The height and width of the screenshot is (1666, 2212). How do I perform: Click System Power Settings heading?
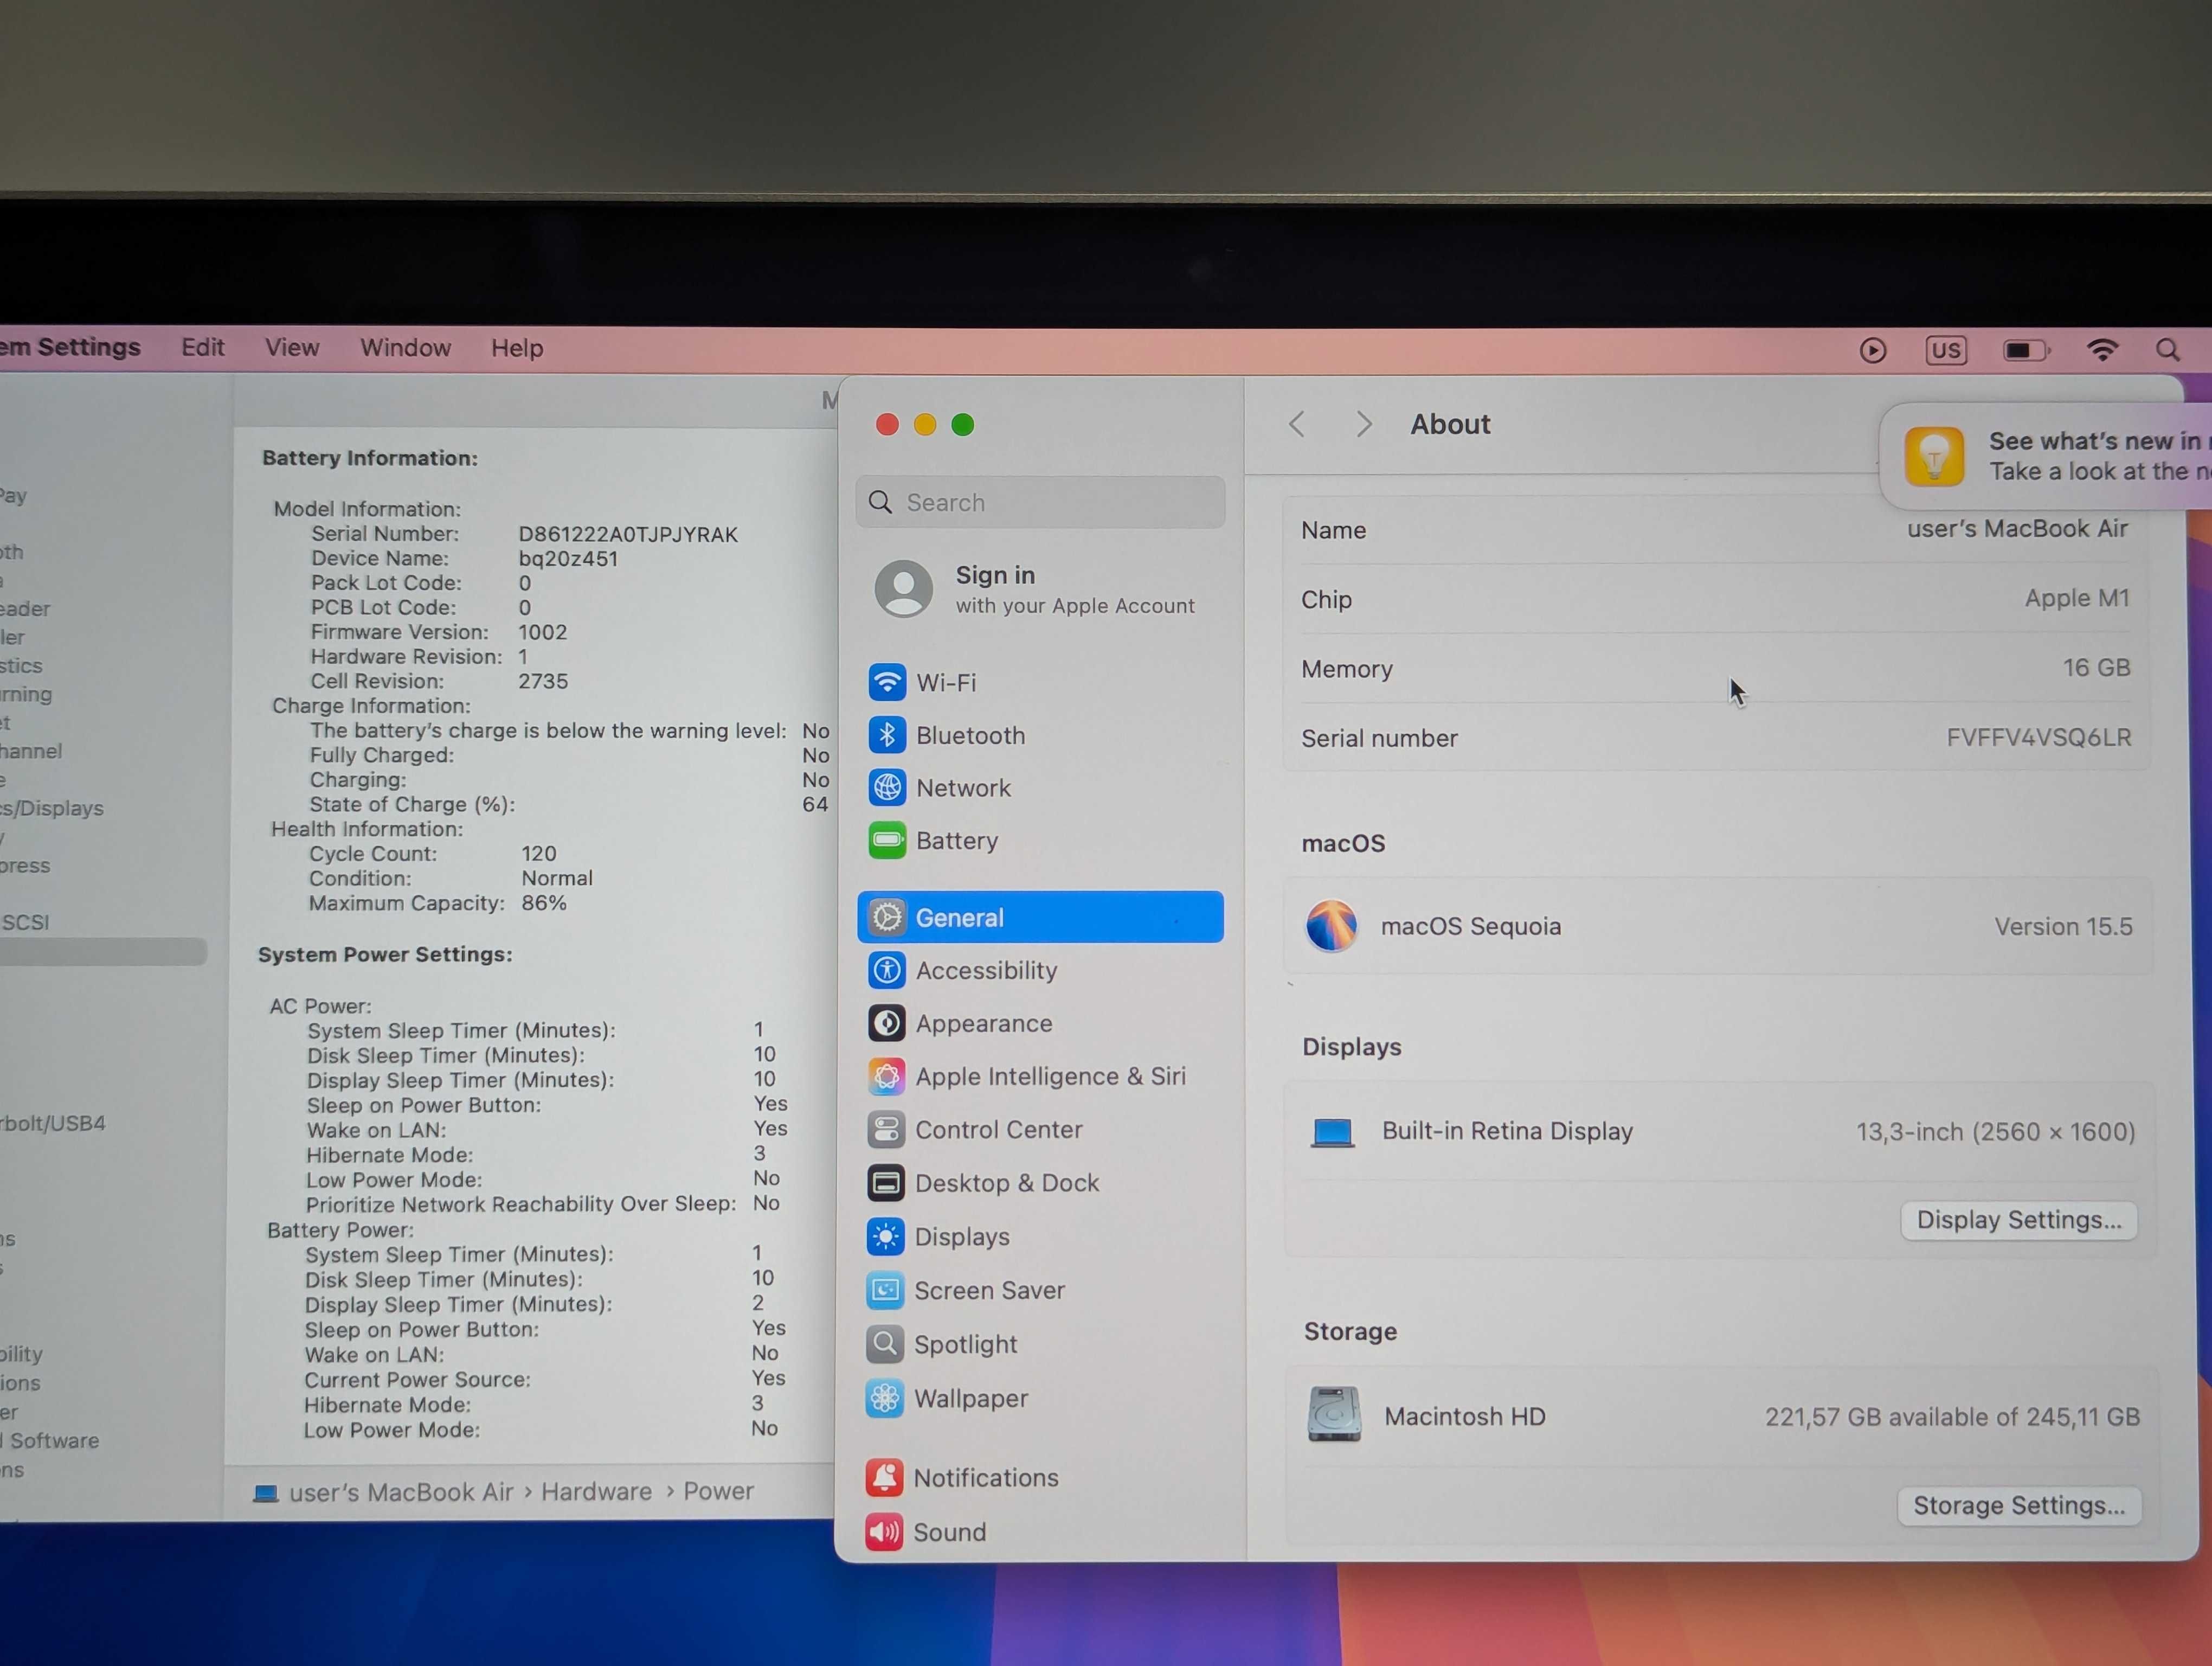385,954
